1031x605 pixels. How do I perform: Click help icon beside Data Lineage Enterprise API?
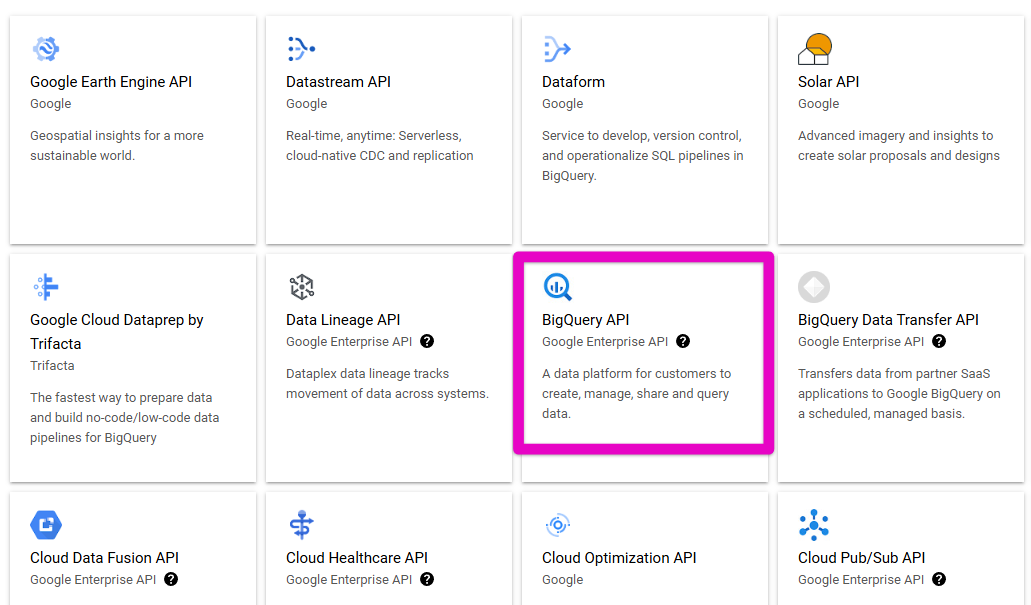[427, 341]
